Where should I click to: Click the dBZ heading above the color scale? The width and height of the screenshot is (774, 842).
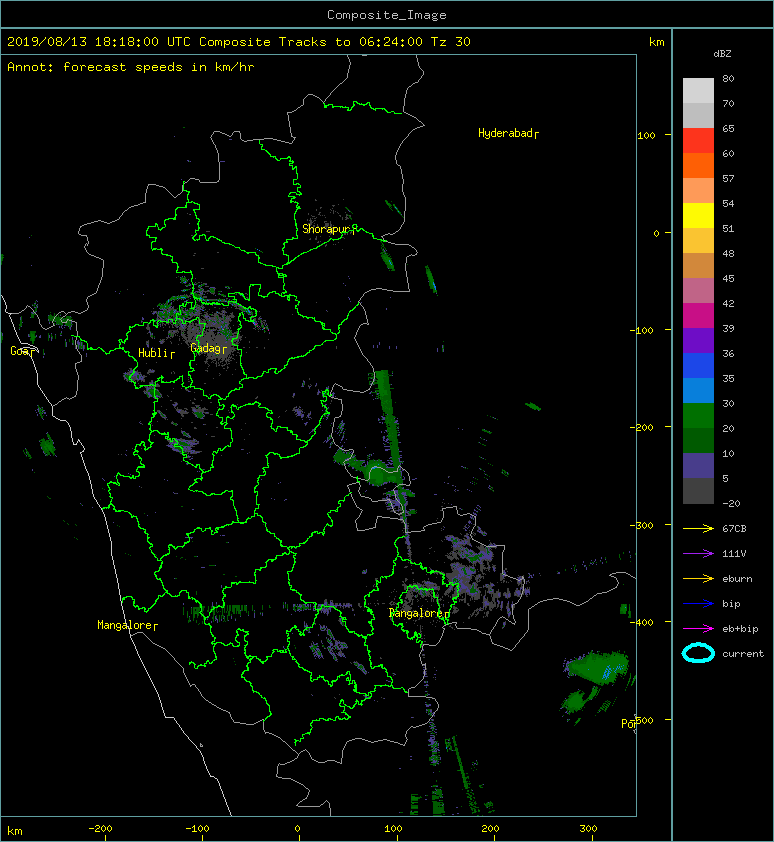tap(722, 54)
